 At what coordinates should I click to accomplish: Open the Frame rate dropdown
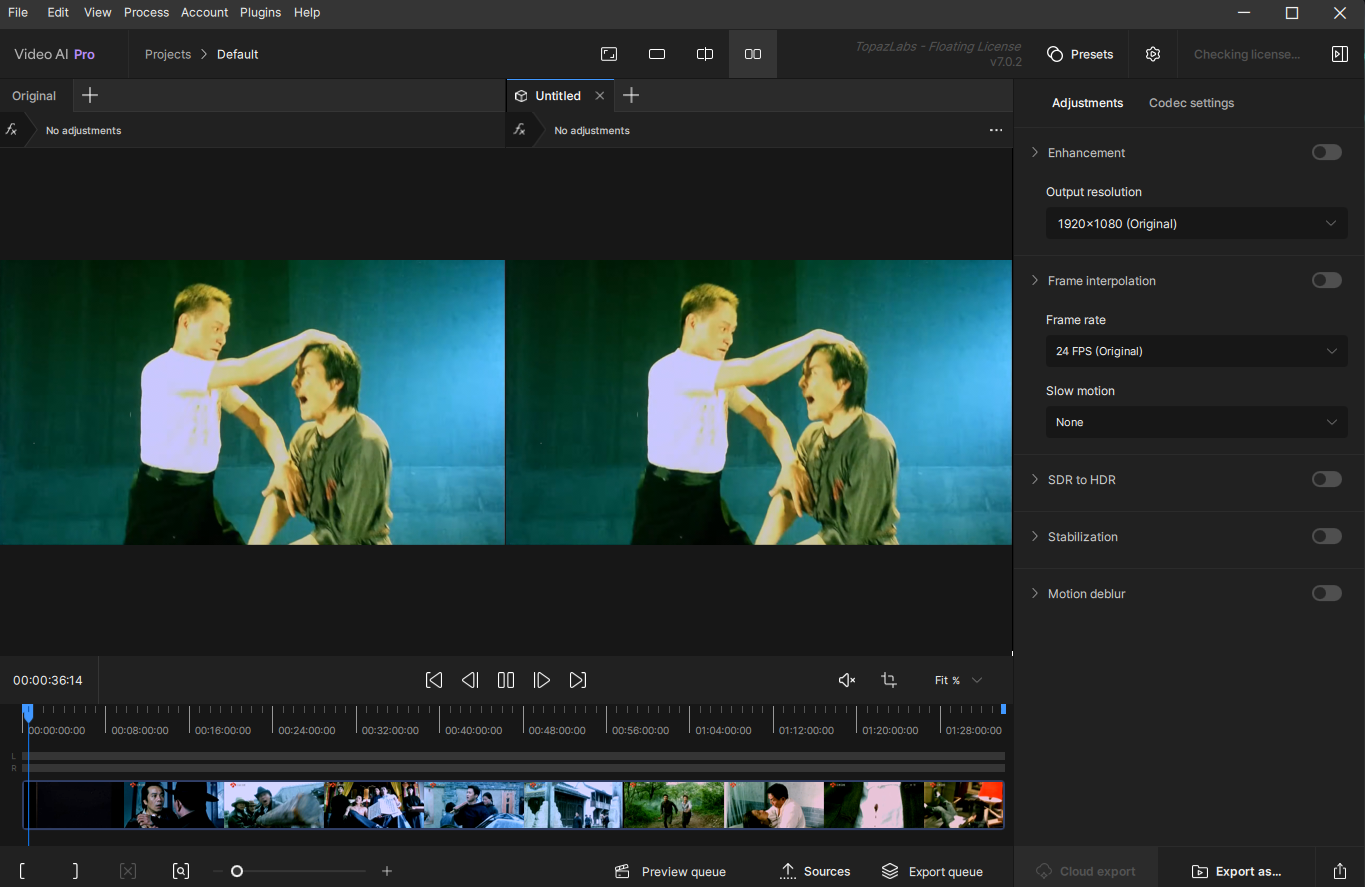(1196, 351)
